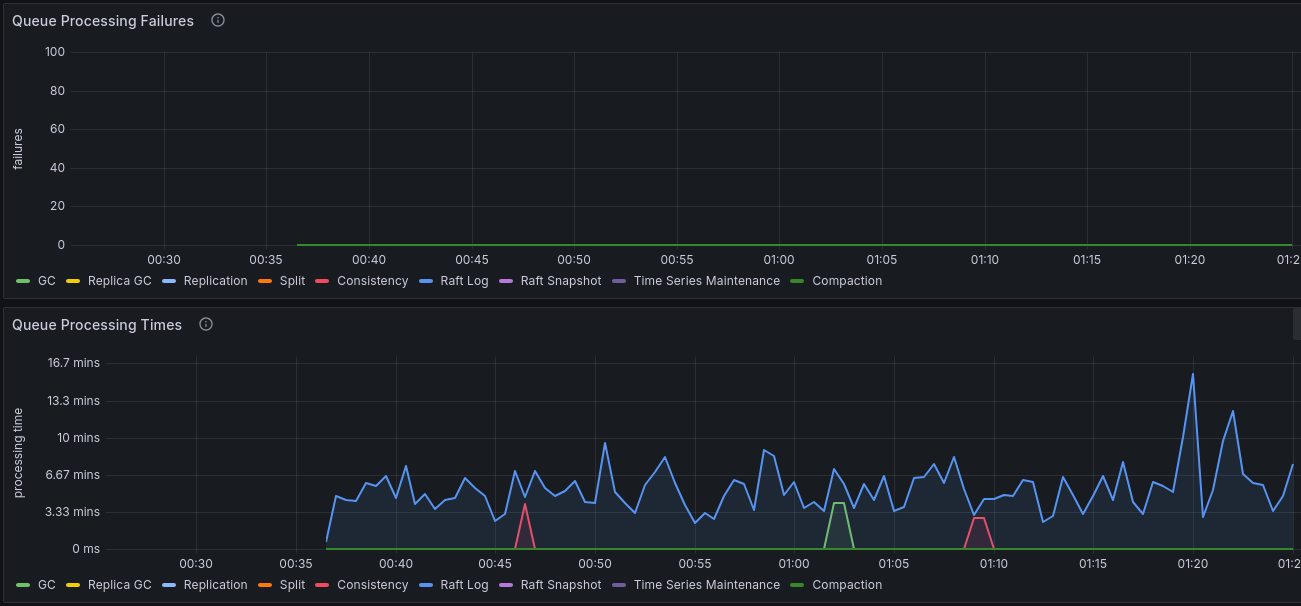
Task: Click the tallest Raft Log peak at 01:20
Action: tap(1192, 374)
